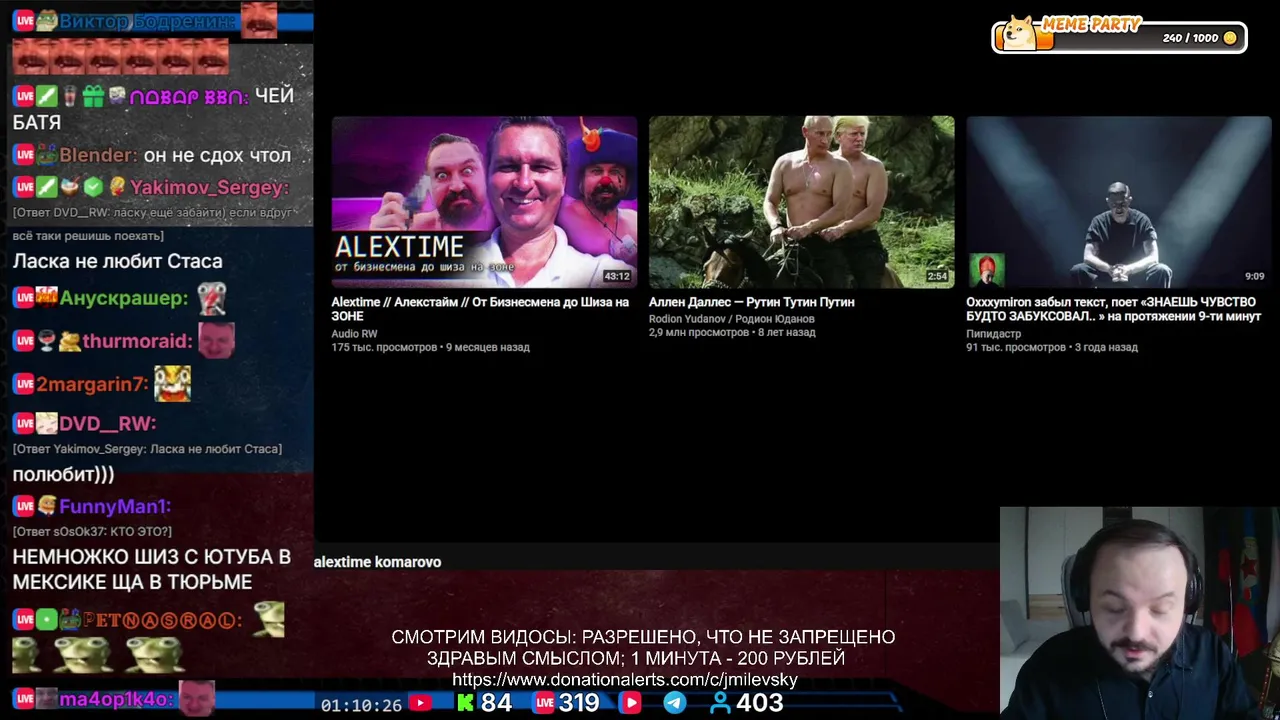Open the Audio RW channel link
The image size is (1280, 720).
click(354, 334)
